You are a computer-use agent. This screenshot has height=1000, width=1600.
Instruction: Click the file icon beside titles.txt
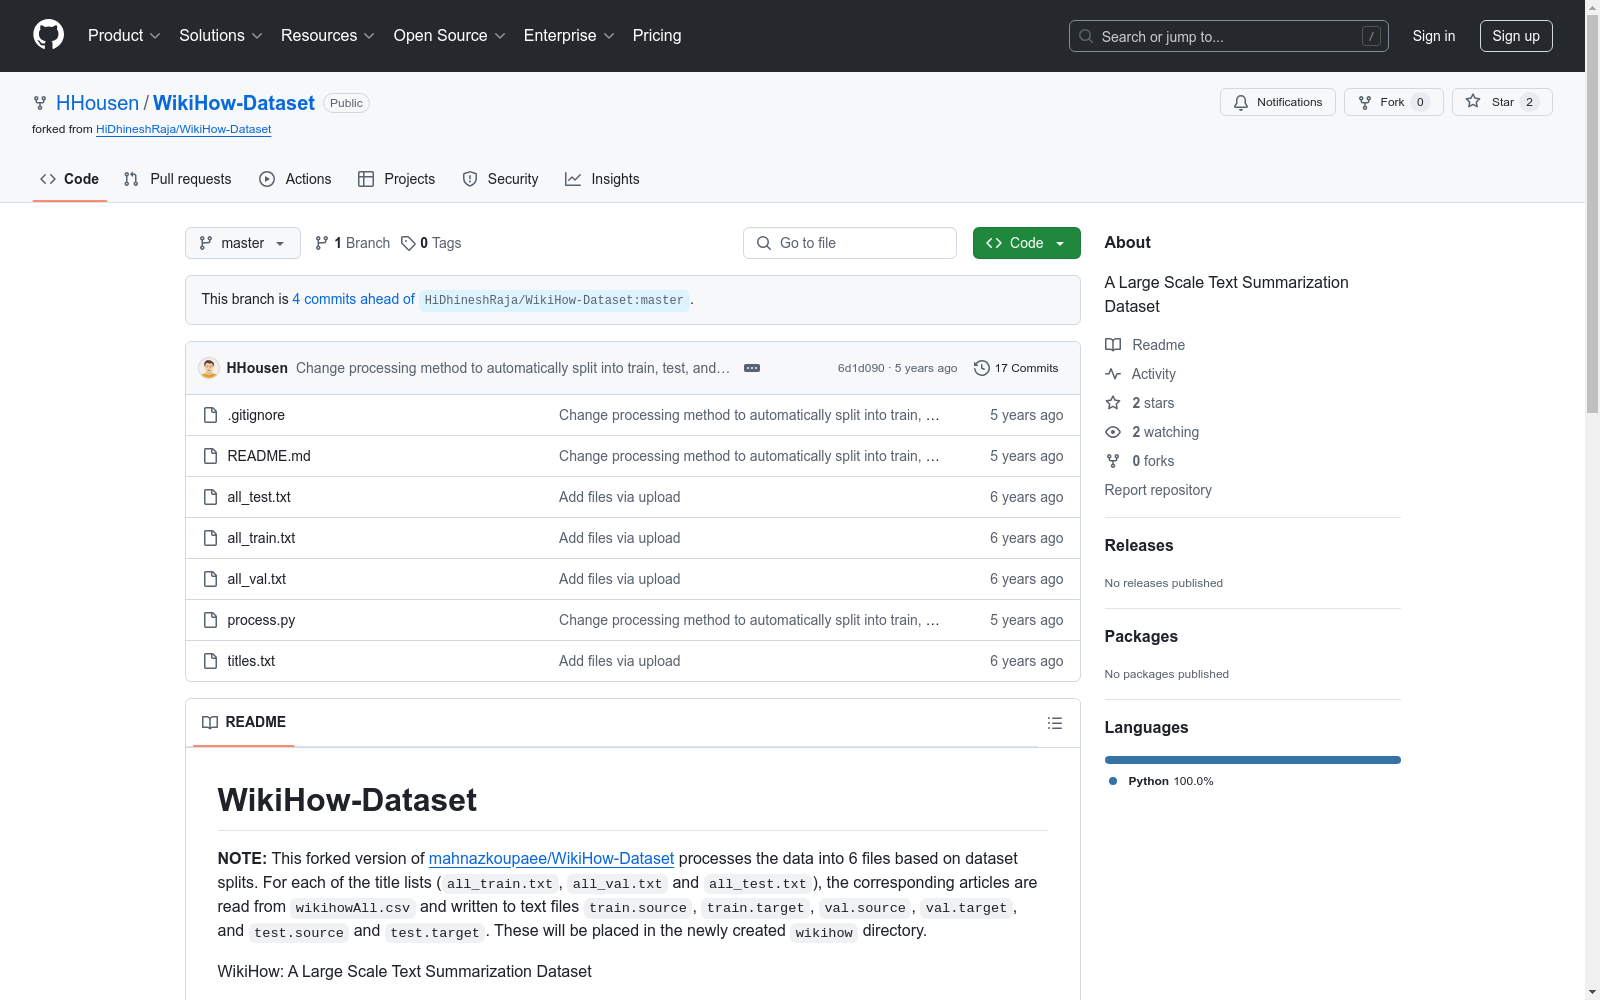210,661
